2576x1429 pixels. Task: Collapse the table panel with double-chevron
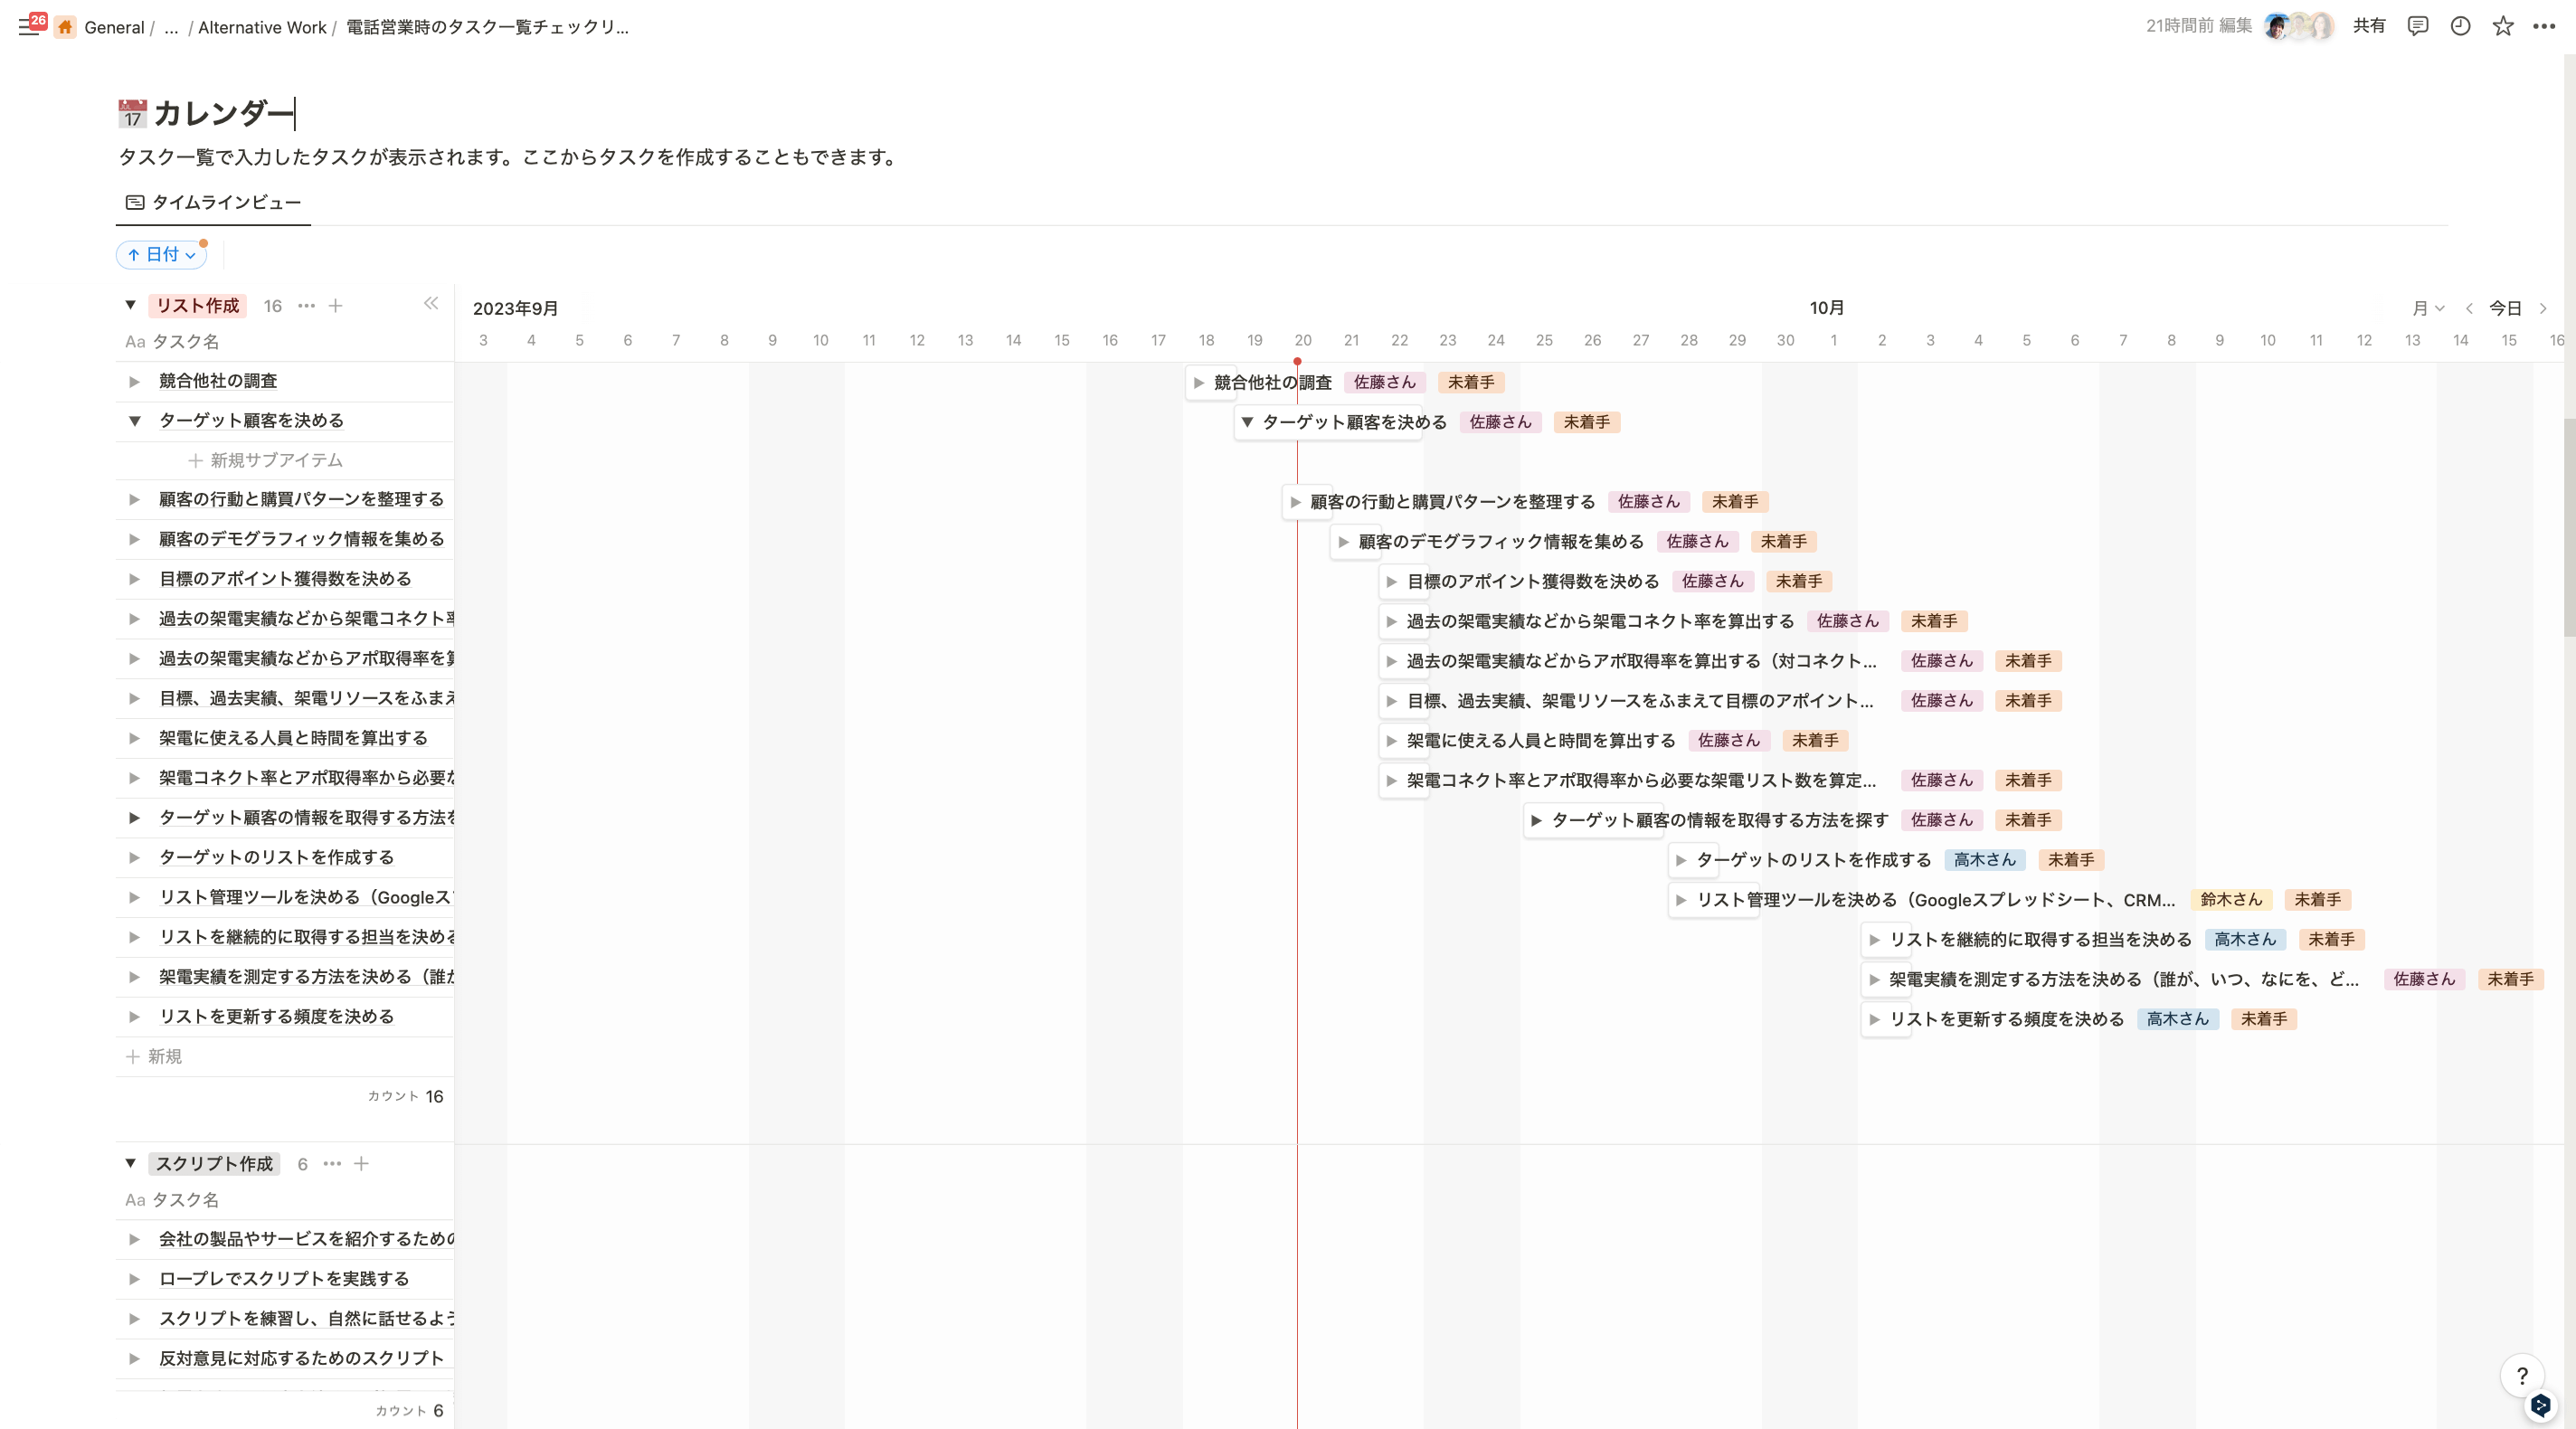[431, 304]
